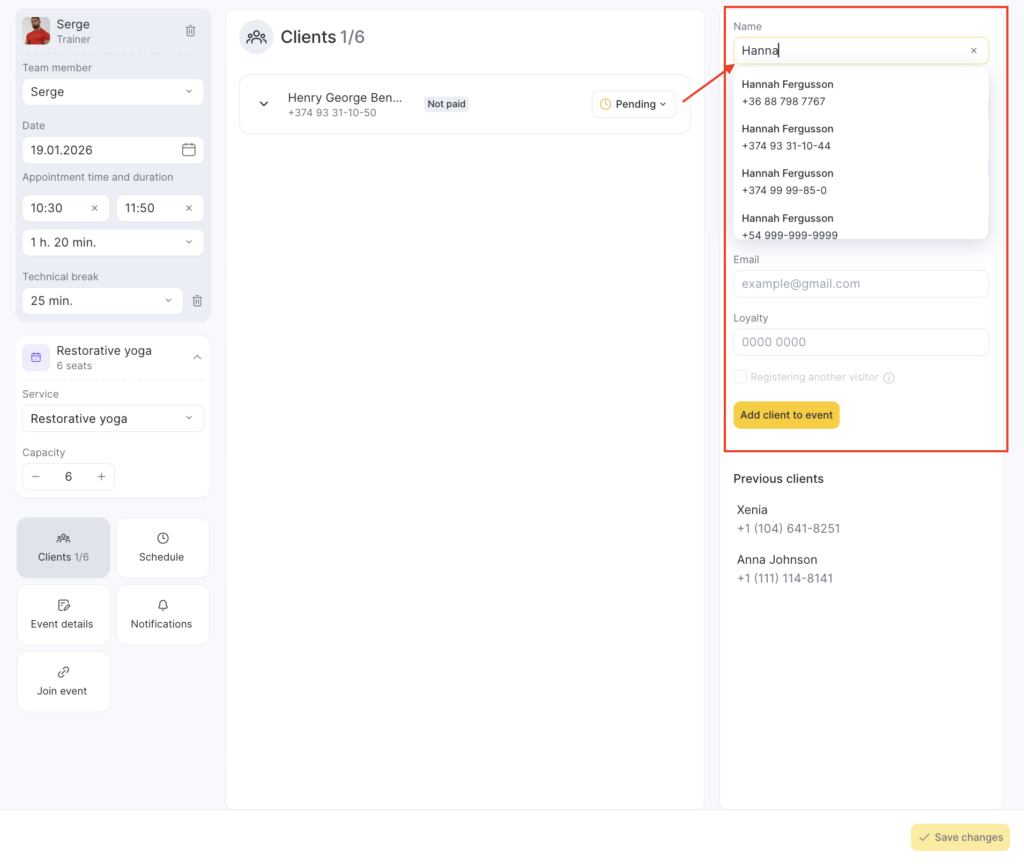Open the date calendar picker icon
This screenshot has width=1024, height=865.
[188, 150]
